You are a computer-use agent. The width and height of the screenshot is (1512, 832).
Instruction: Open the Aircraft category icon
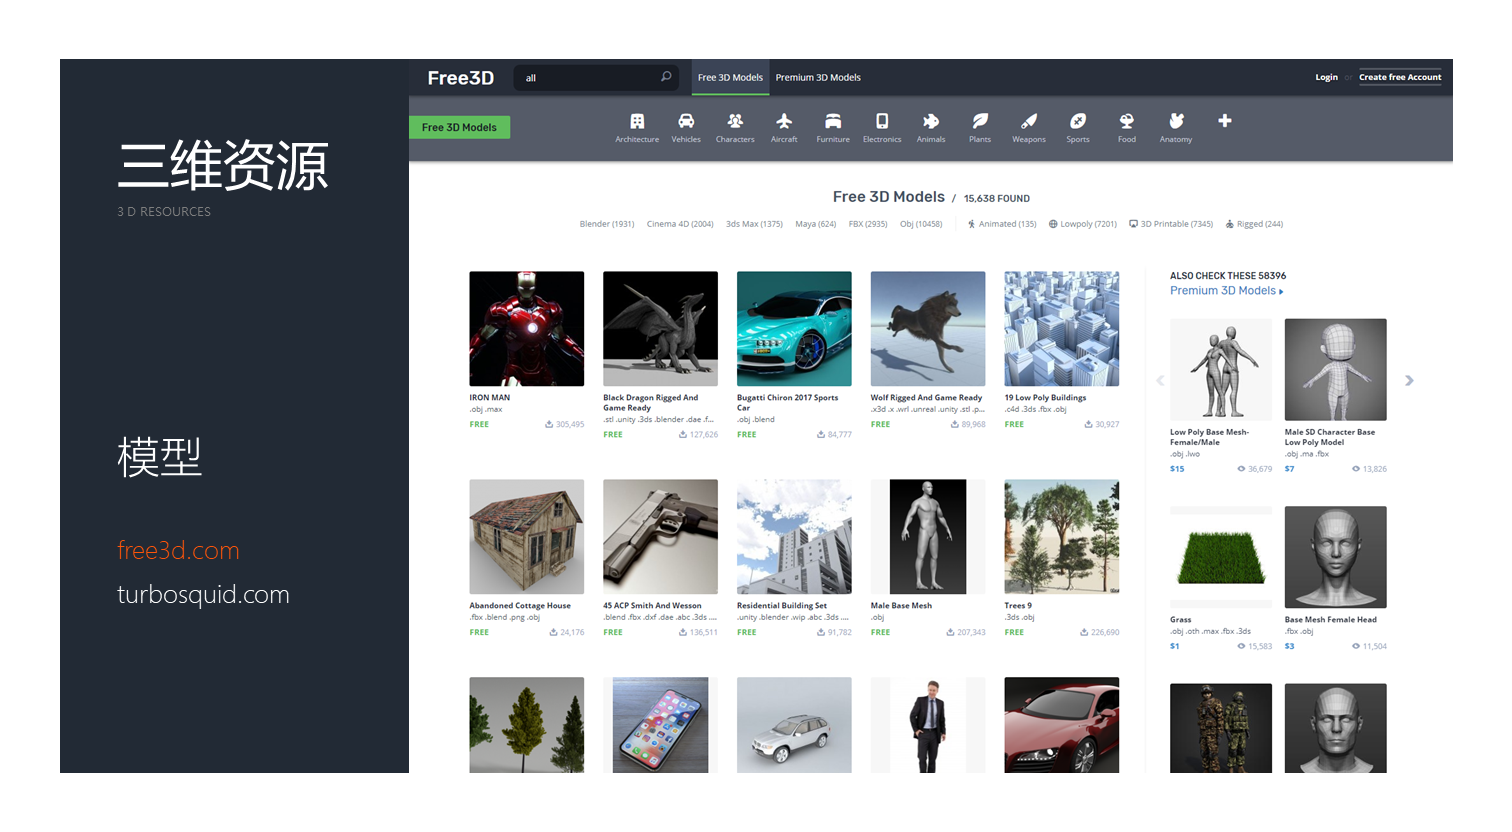click(784, 121)
